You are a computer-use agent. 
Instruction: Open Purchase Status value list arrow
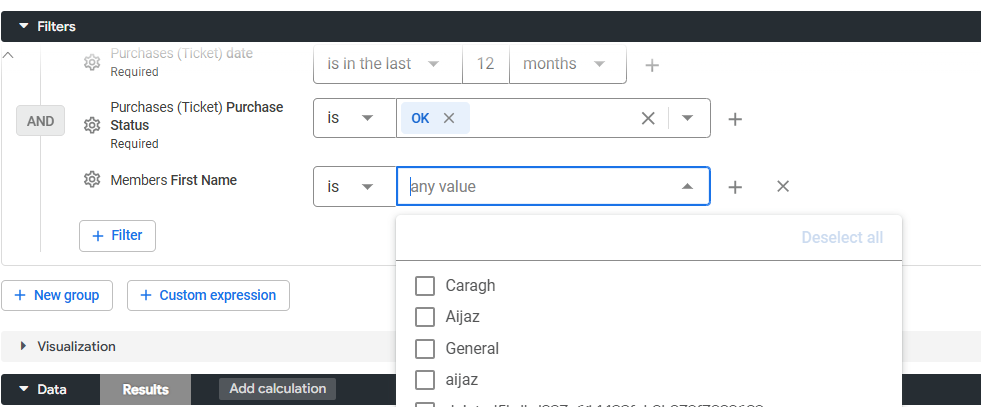(x=688, y=118)
